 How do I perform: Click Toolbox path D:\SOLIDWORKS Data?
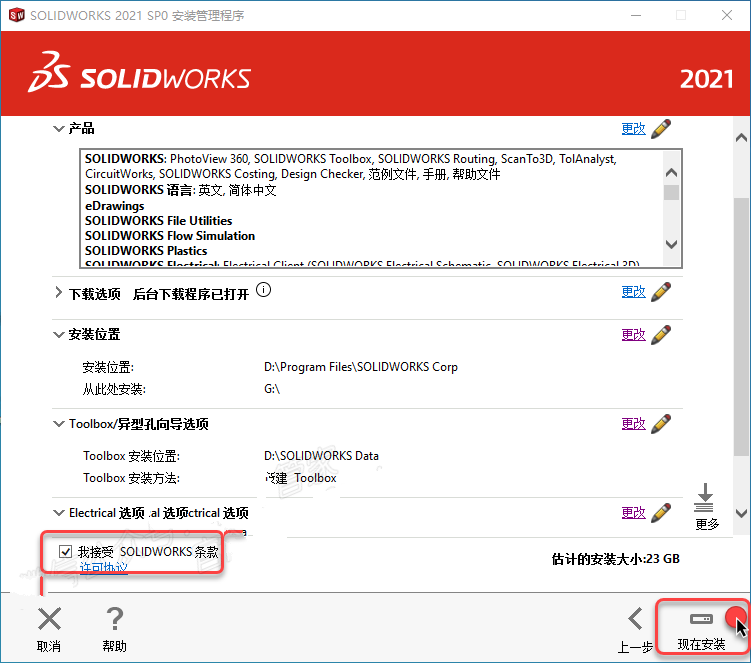(x=321, y=456)
